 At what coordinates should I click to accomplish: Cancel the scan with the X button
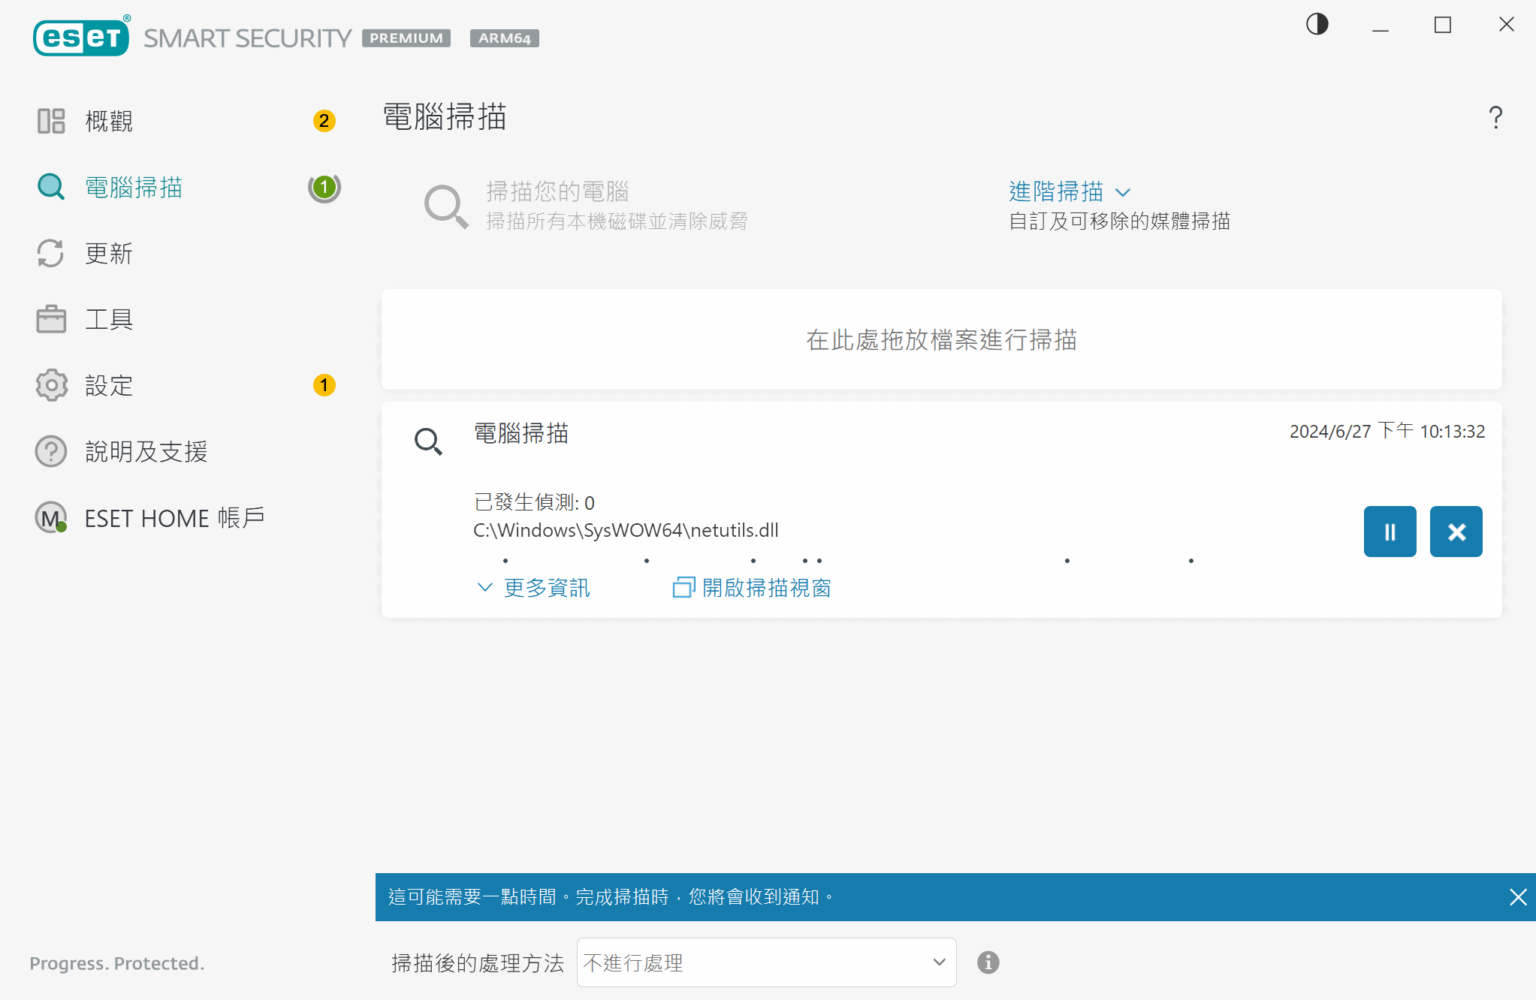[x=1455, y=531]
